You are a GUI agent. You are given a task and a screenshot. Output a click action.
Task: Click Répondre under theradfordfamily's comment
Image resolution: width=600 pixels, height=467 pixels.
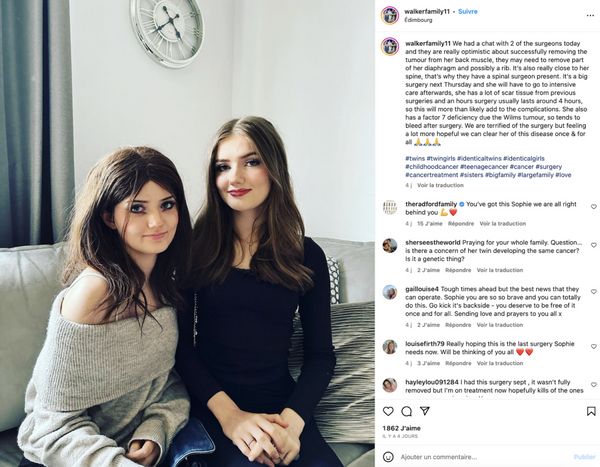pos(461,224)
